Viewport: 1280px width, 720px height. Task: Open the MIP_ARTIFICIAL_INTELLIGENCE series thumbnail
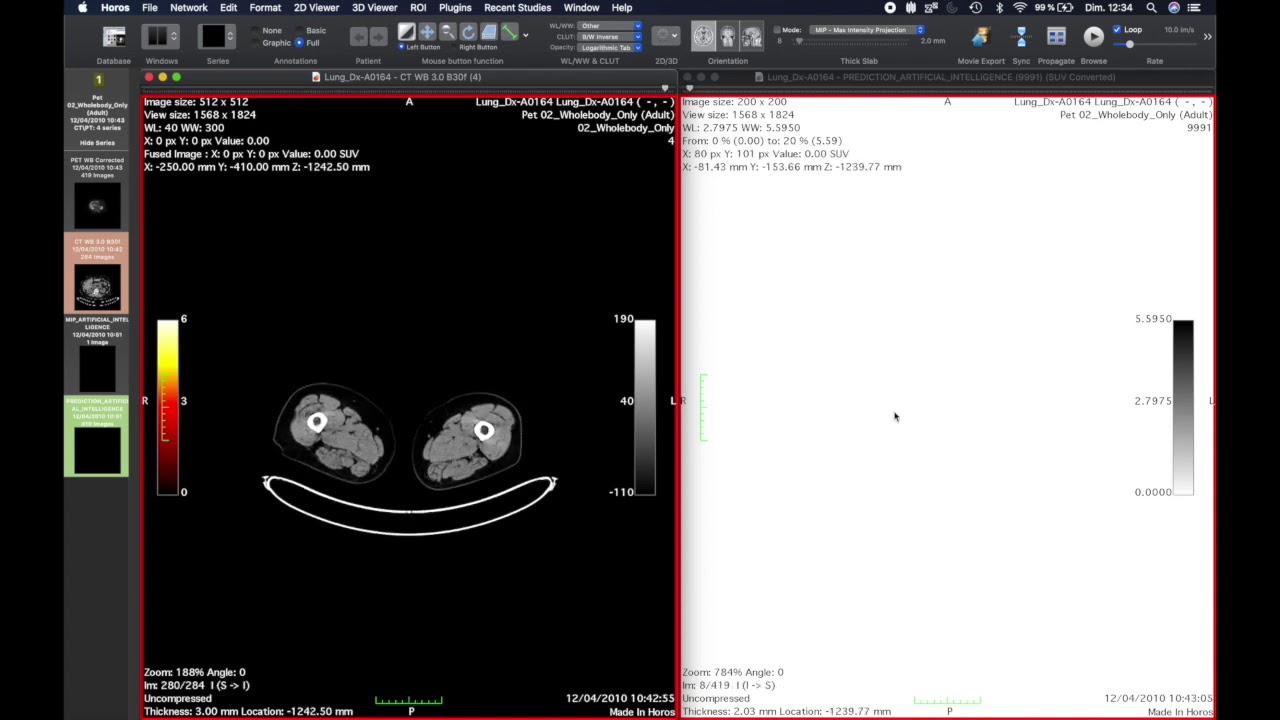click(x=97, y=369)
